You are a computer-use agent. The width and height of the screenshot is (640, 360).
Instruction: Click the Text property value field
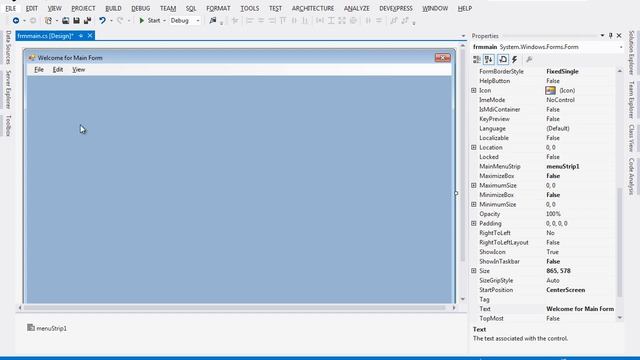click(580, 309)
